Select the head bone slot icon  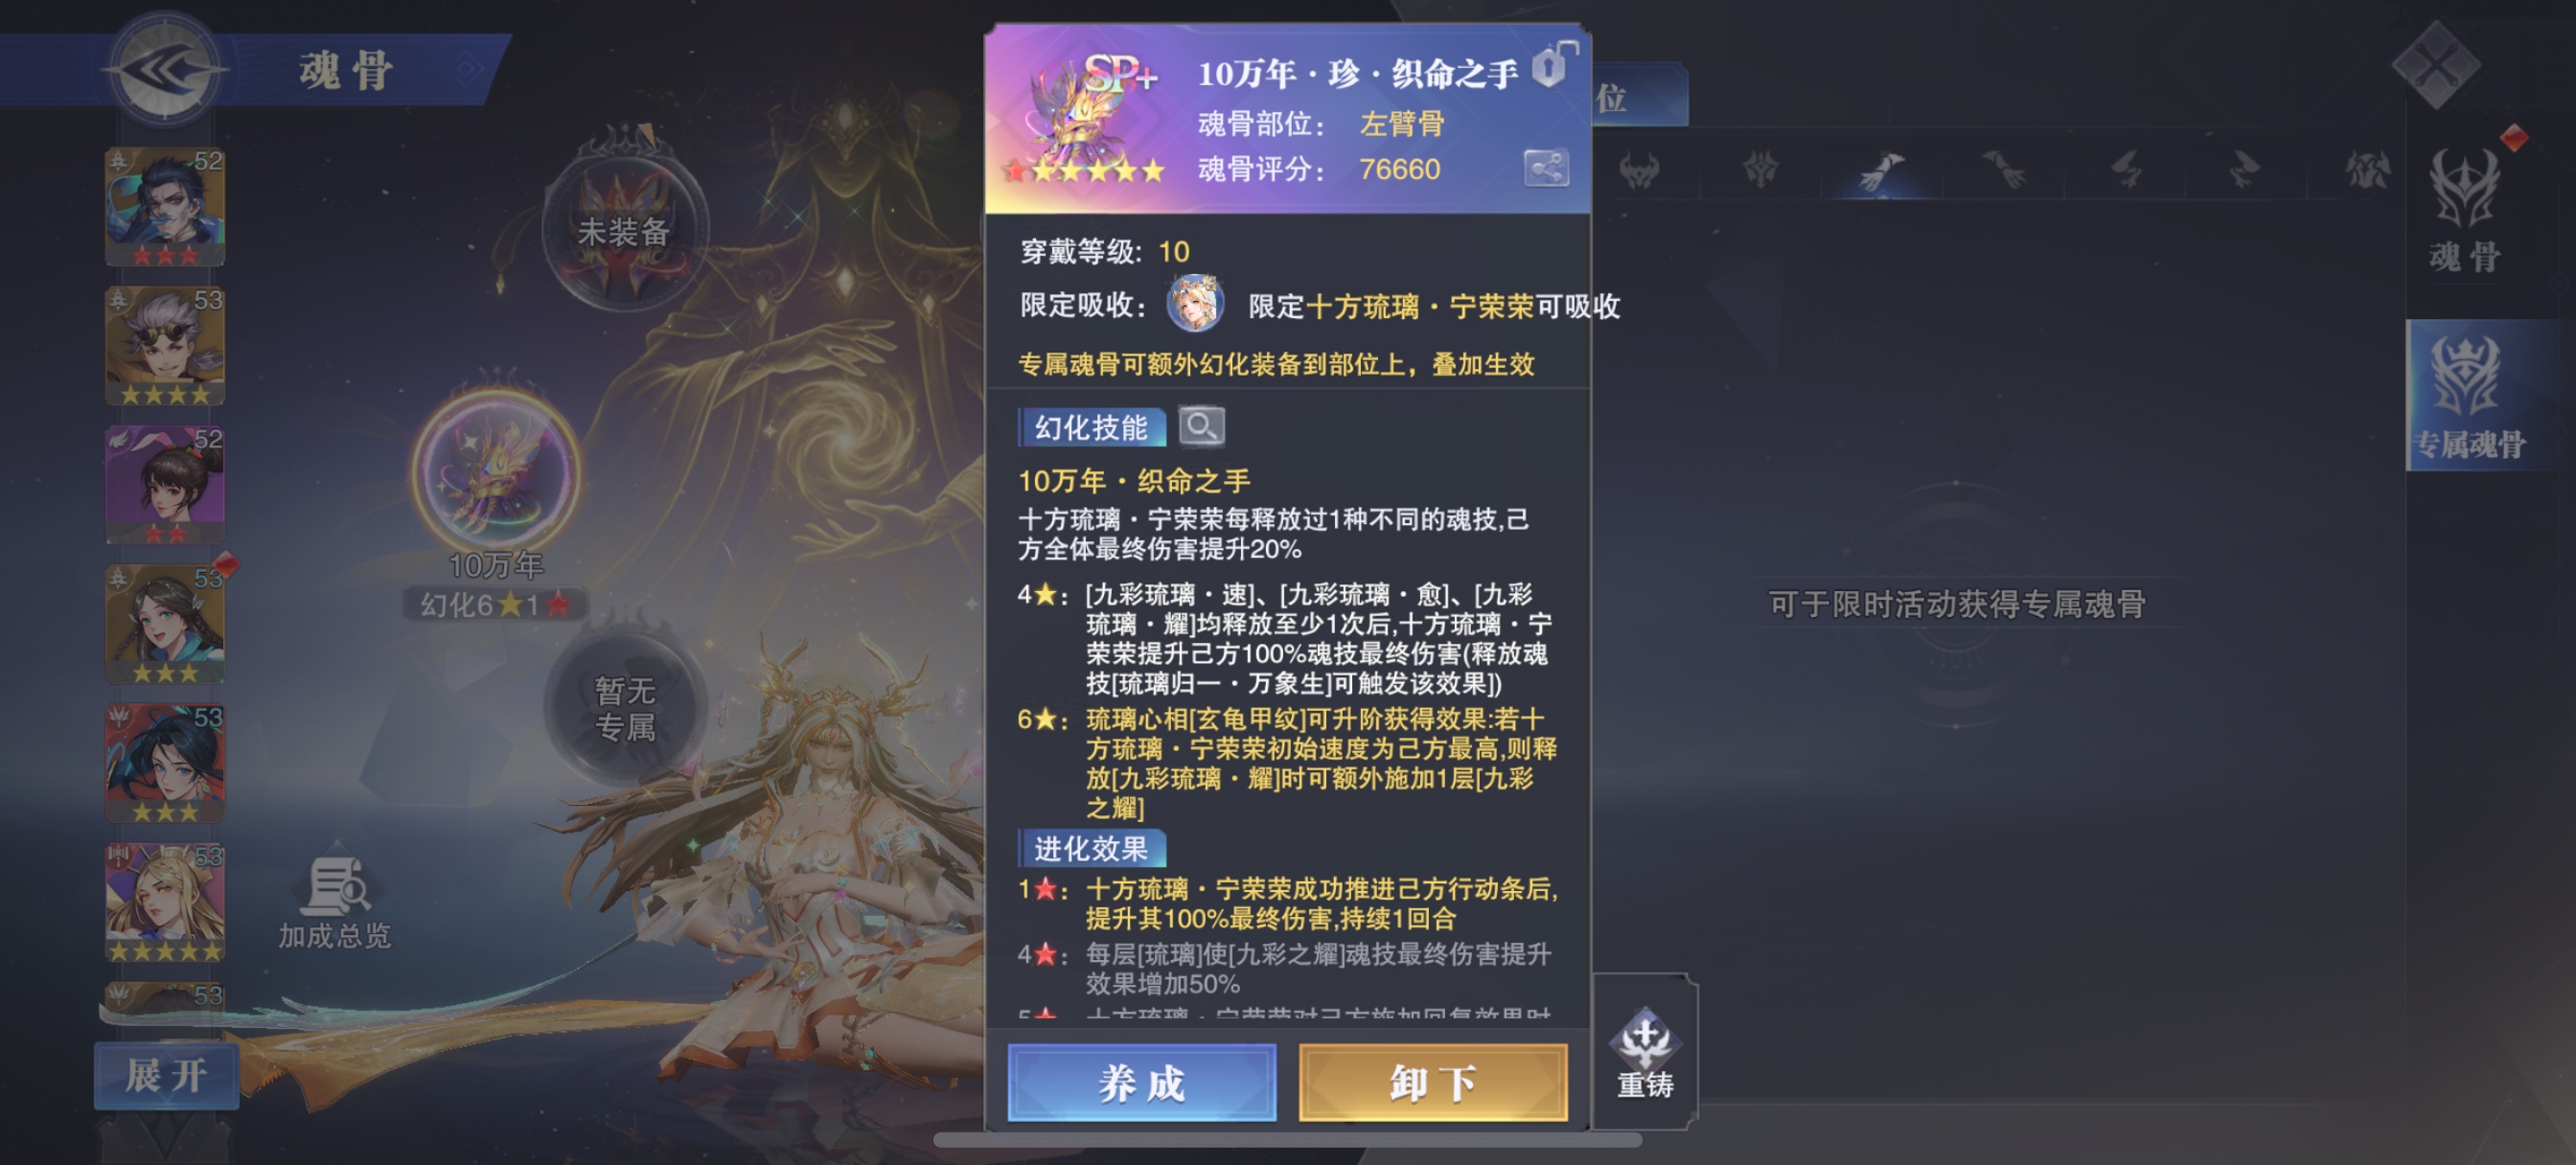(x=1640, y=170)
